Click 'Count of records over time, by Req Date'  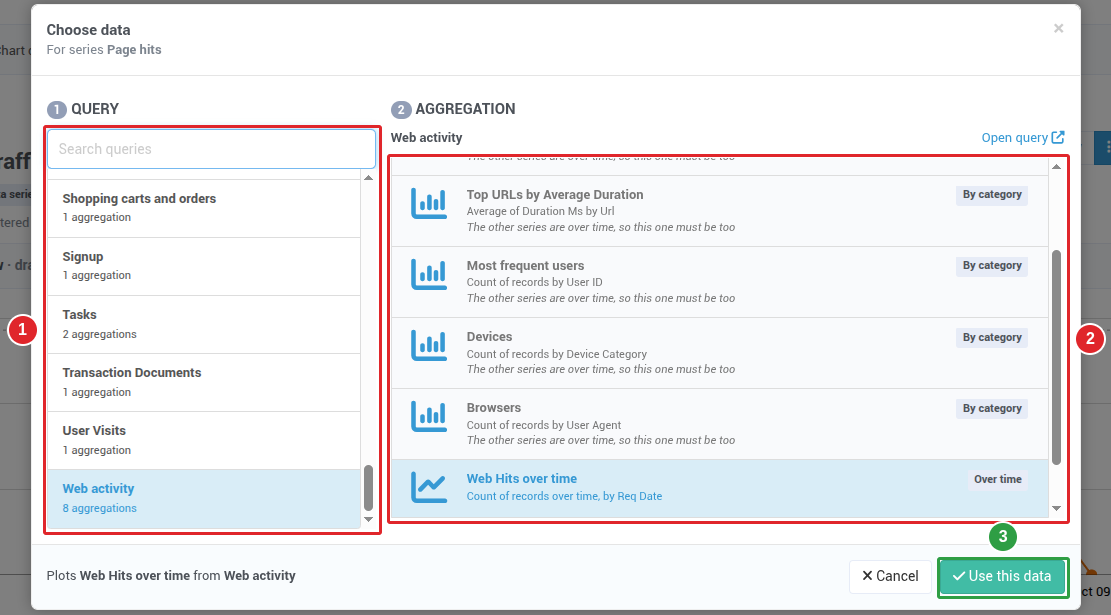[x=564, y=496]
